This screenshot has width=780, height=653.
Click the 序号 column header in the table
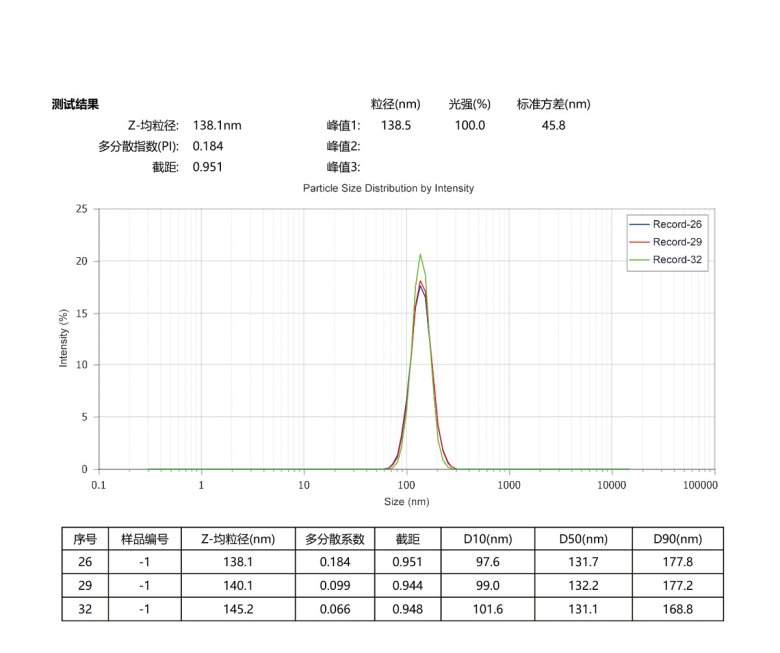(x=84, y=539)
